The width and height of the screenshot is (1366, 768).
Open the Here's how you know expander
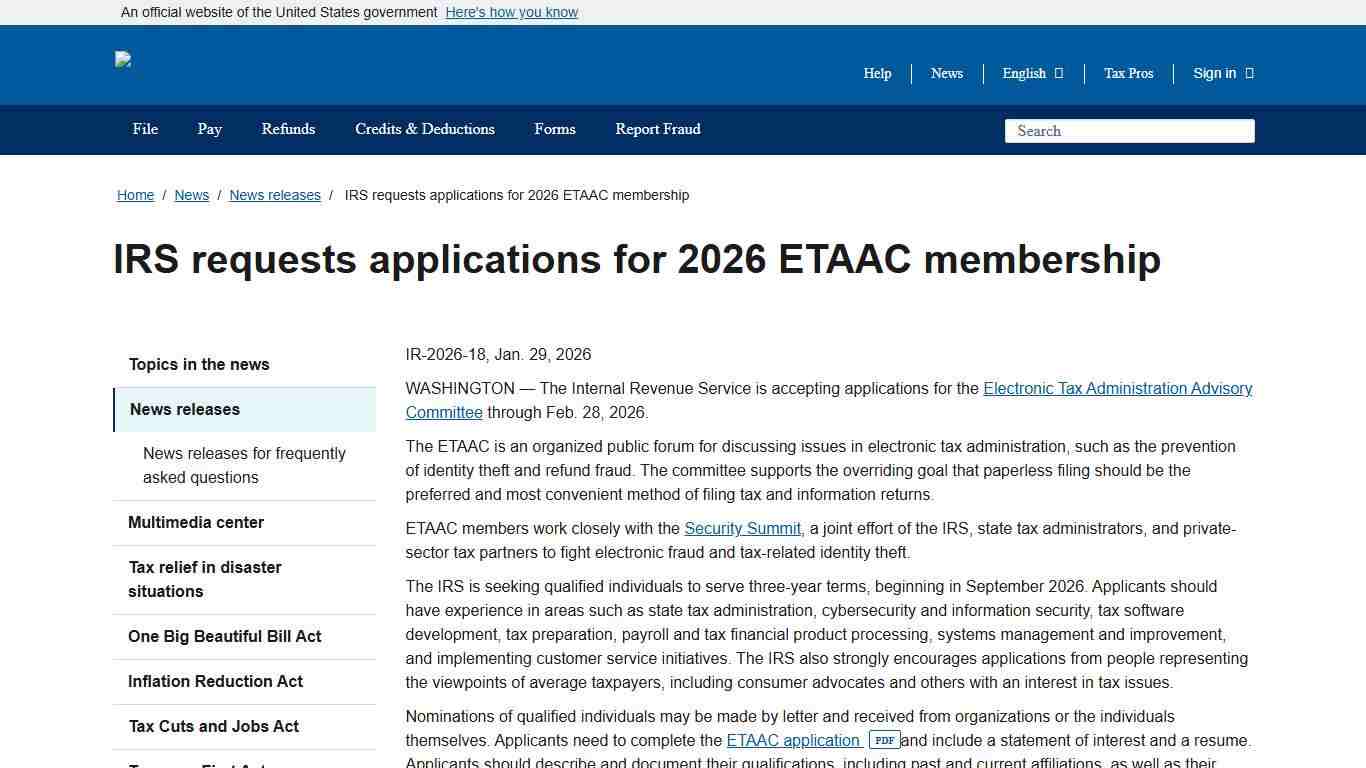511,12
